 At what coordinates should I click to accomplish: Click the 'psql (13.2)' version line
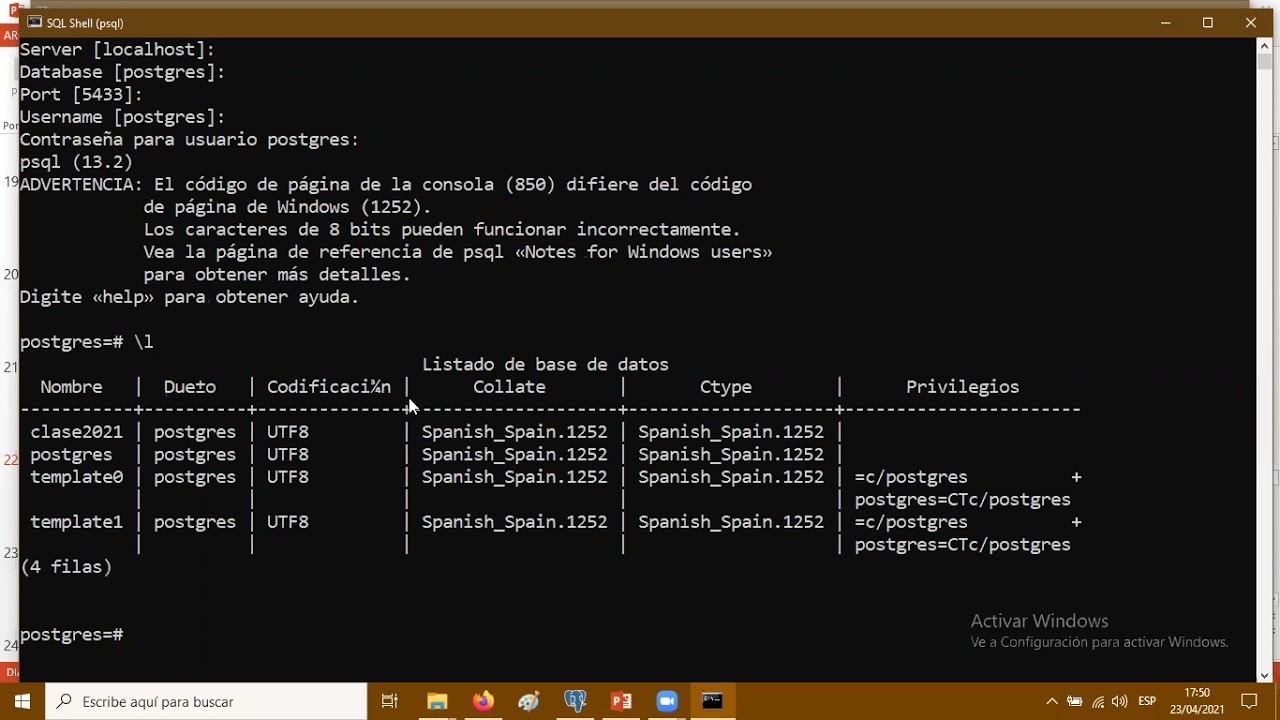pyautogui.click(x=77, y=162)
